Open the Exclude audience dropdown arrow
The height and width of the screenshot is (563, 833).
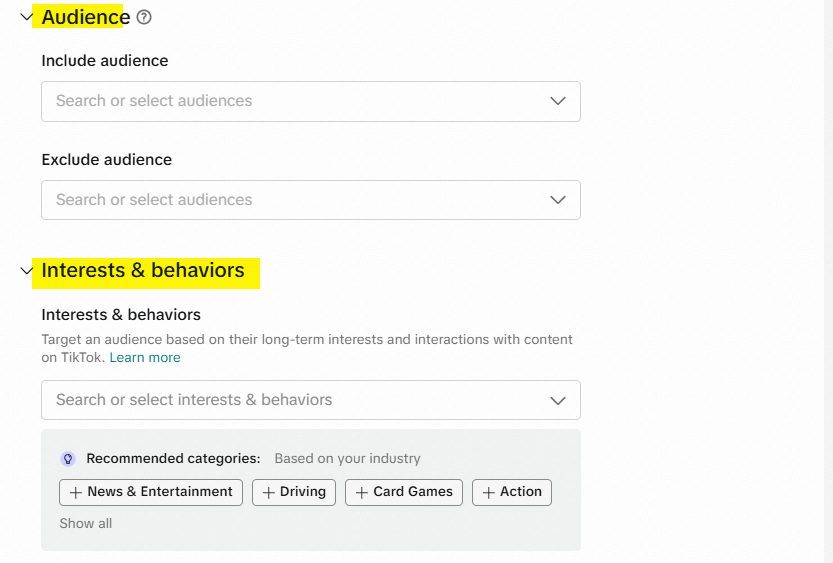pyautogui.click(x=558, y=200)
